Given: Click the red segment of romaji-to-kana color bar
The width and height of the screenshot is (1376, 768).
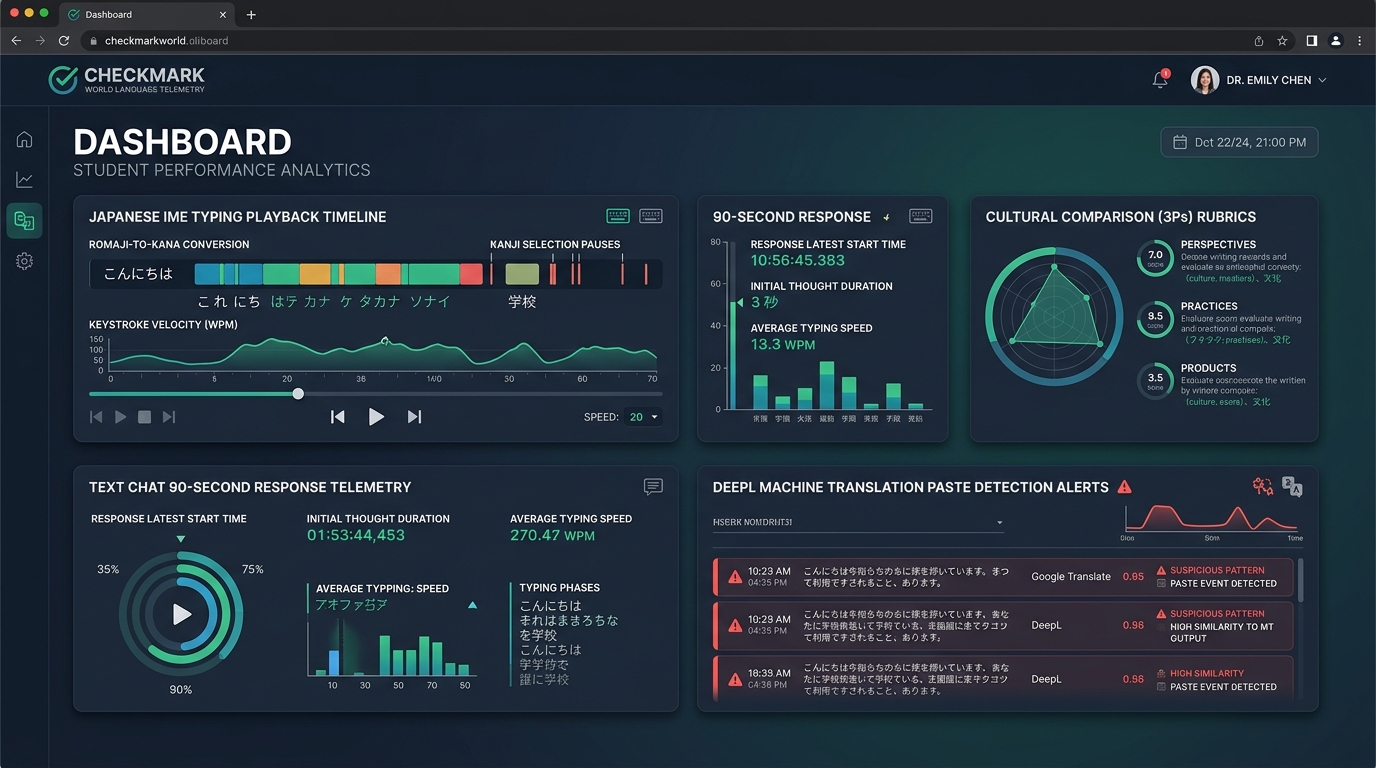Looking at the screenshot, I should point(471,274).
